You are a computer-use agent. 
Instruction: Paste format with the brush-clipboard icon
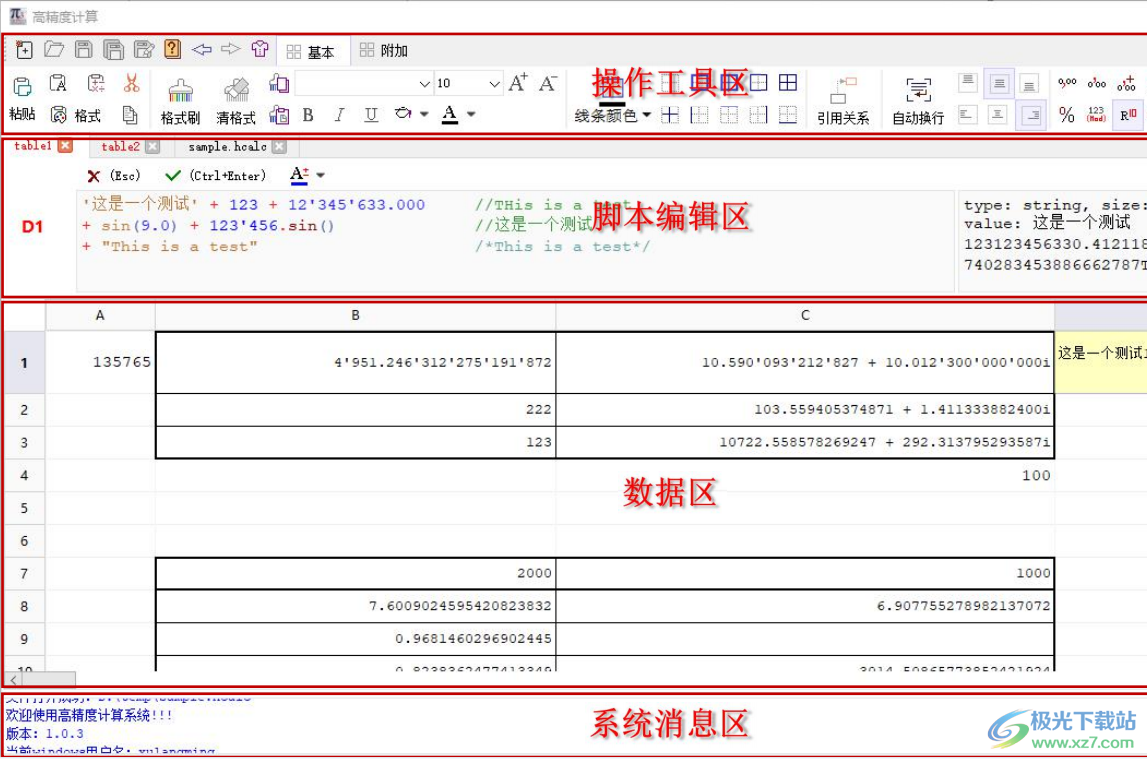(x=279, y=115)
